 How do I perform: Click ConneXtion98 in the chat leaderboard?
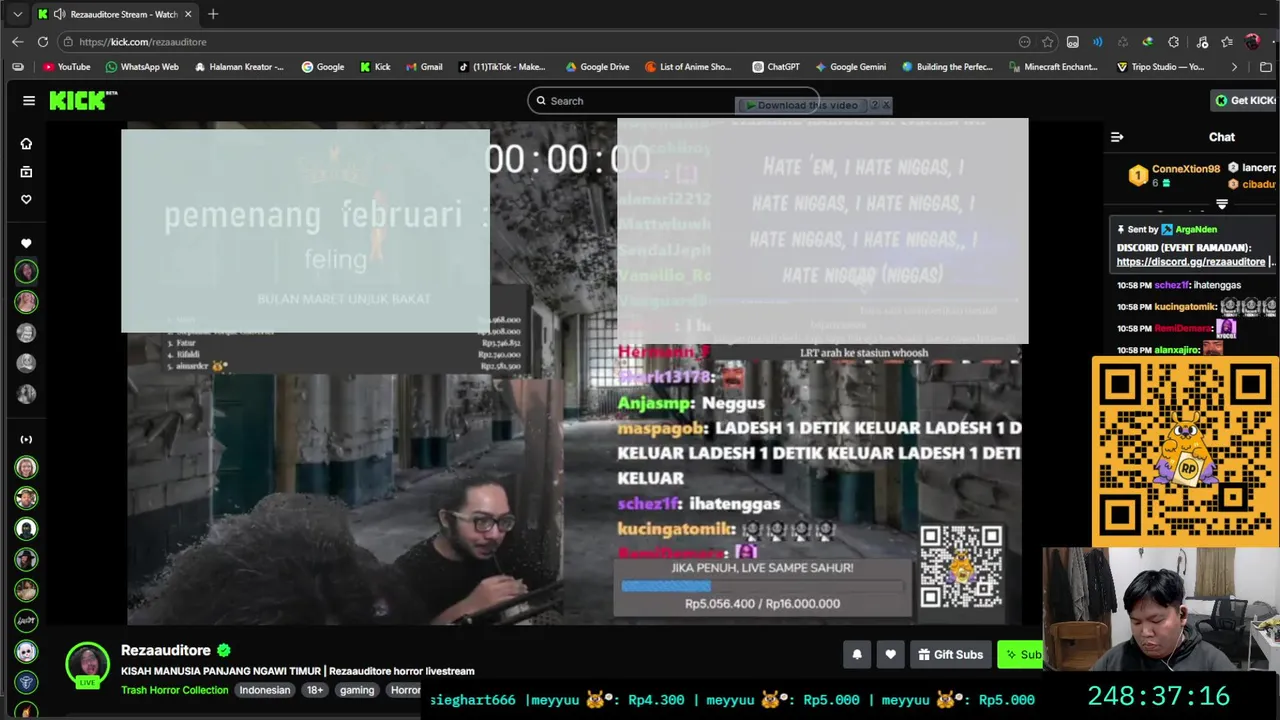point(1186,169)
